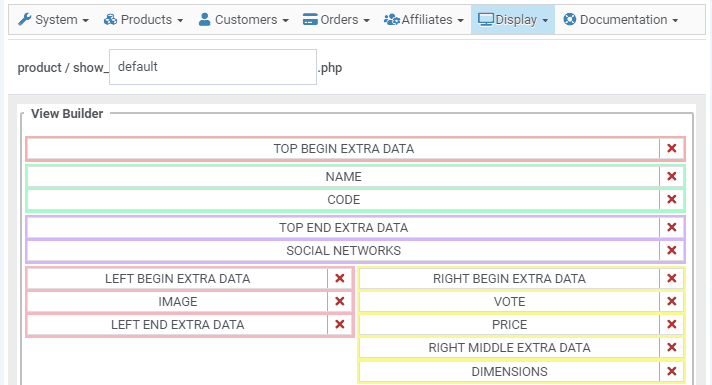Delete the RIGHT MIDDLE EXTRA DATA block
Viewport: 712px width, 385px height.
tap(672, 348)
